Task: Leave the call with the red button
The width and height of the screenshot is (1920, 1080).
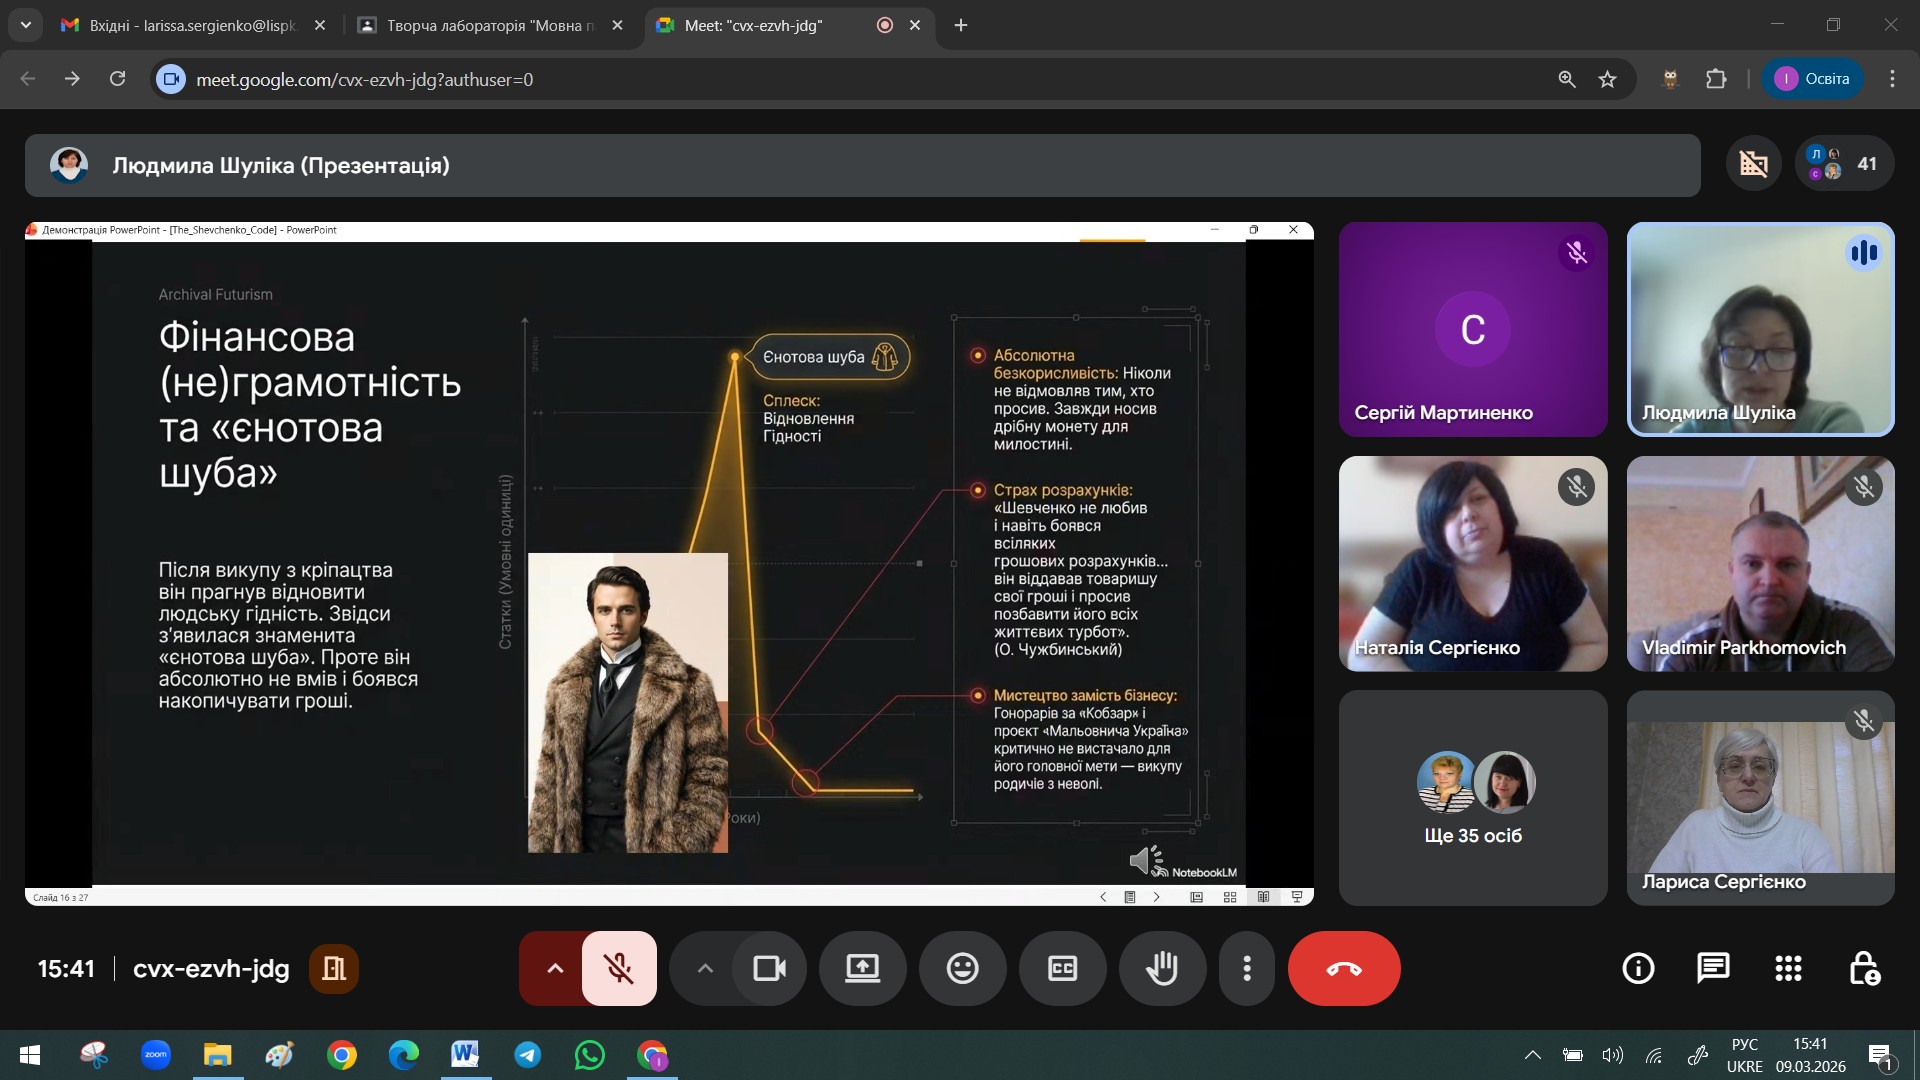Action: click(x=1343, y=968)
